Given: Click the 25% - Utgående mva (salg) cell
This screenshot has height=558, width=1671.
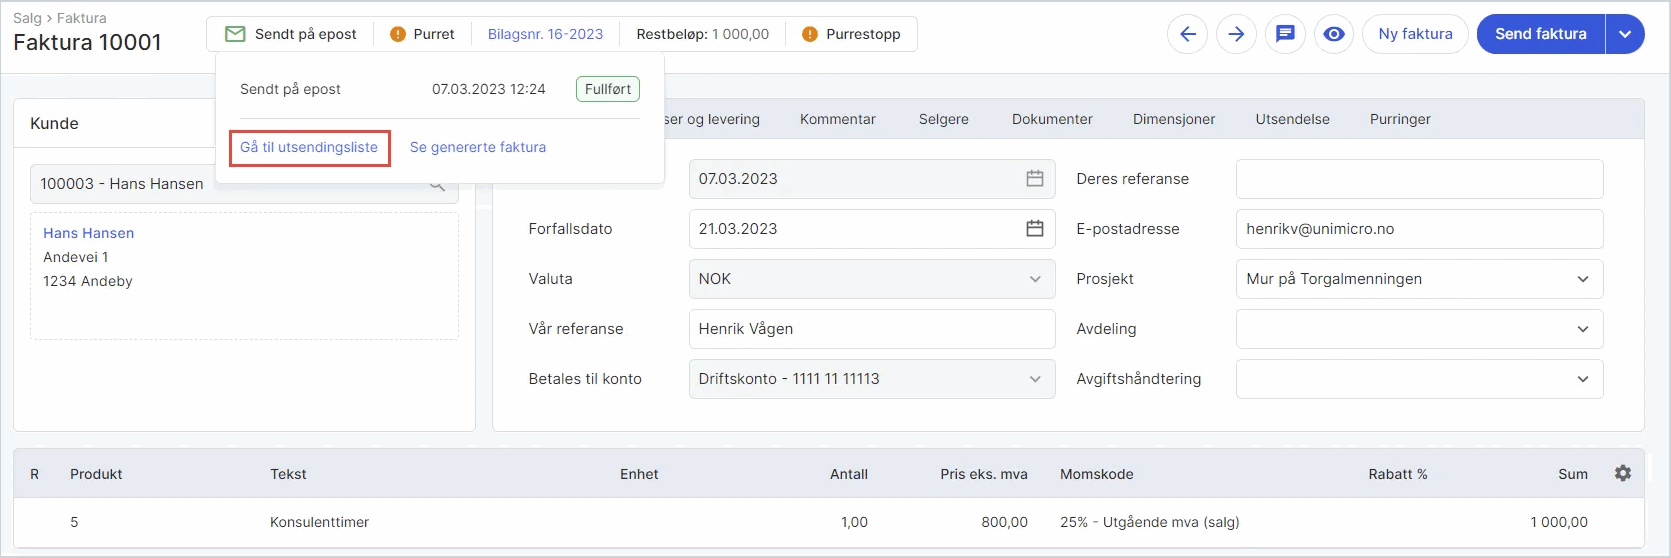Looking at the screenshot, I should click(x=1149, y=522).
